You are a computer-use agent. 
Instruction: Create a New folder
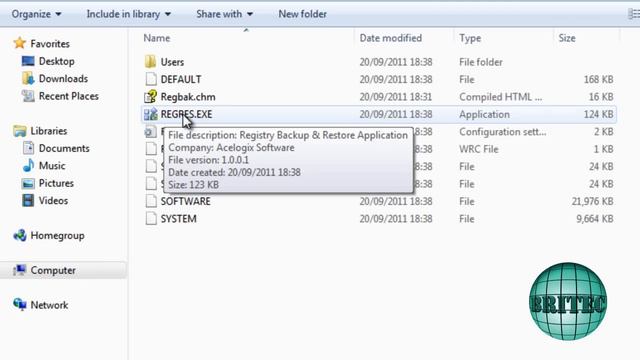tap(302, 14)
